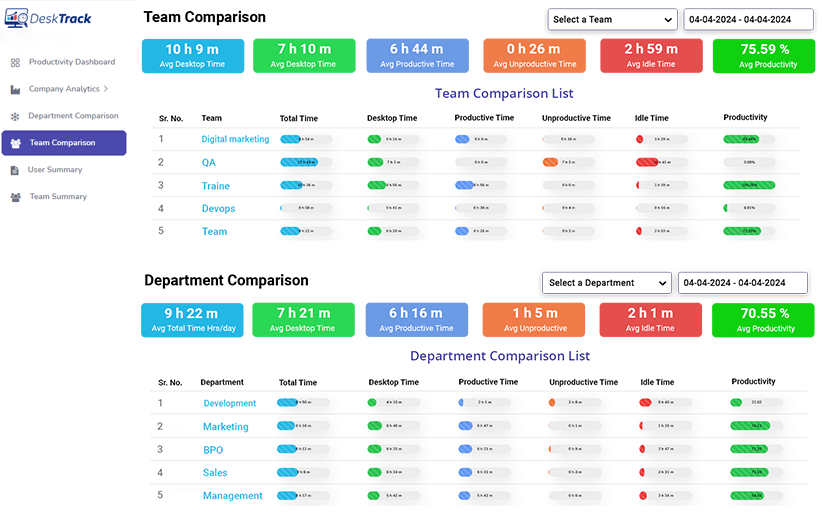Open the Select a Team dropdown
This screenshot has height=514, width=822.
point(612,19)
